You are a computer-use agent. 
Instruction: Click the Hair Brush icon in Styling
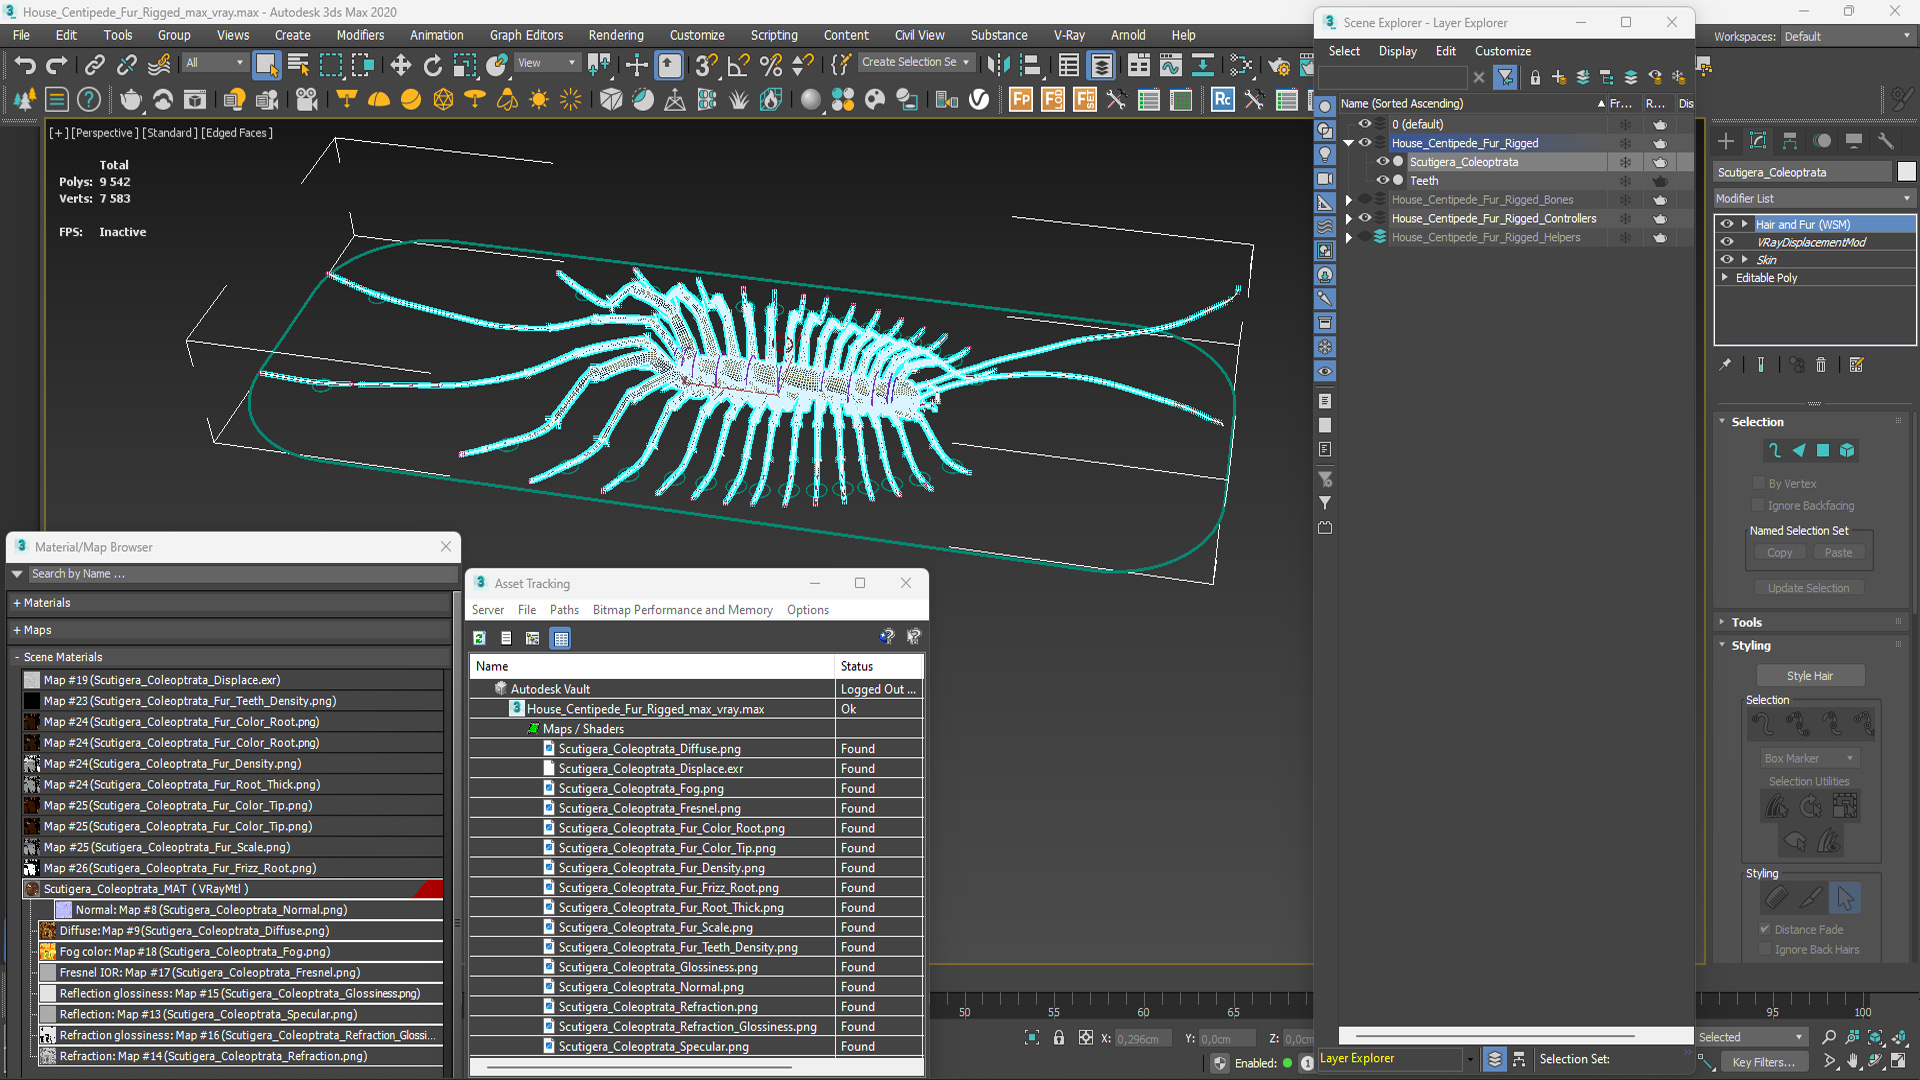(x=1776, y=898)
